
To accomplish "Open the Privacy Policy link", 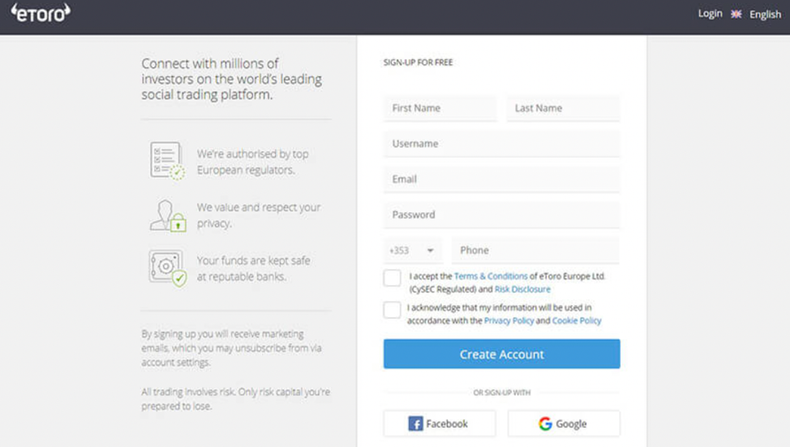I will point(509,321).
